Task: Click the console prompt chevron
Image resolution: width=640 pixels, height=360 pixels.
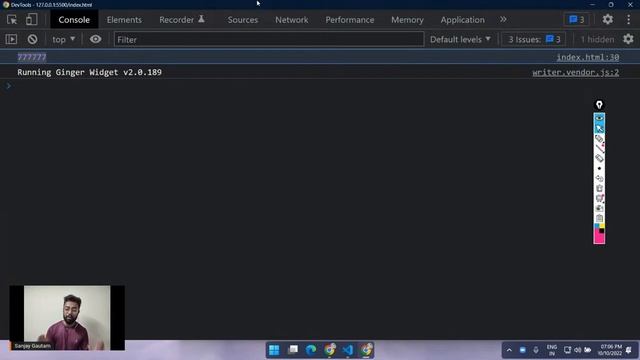Action: (x=9, y=85)
